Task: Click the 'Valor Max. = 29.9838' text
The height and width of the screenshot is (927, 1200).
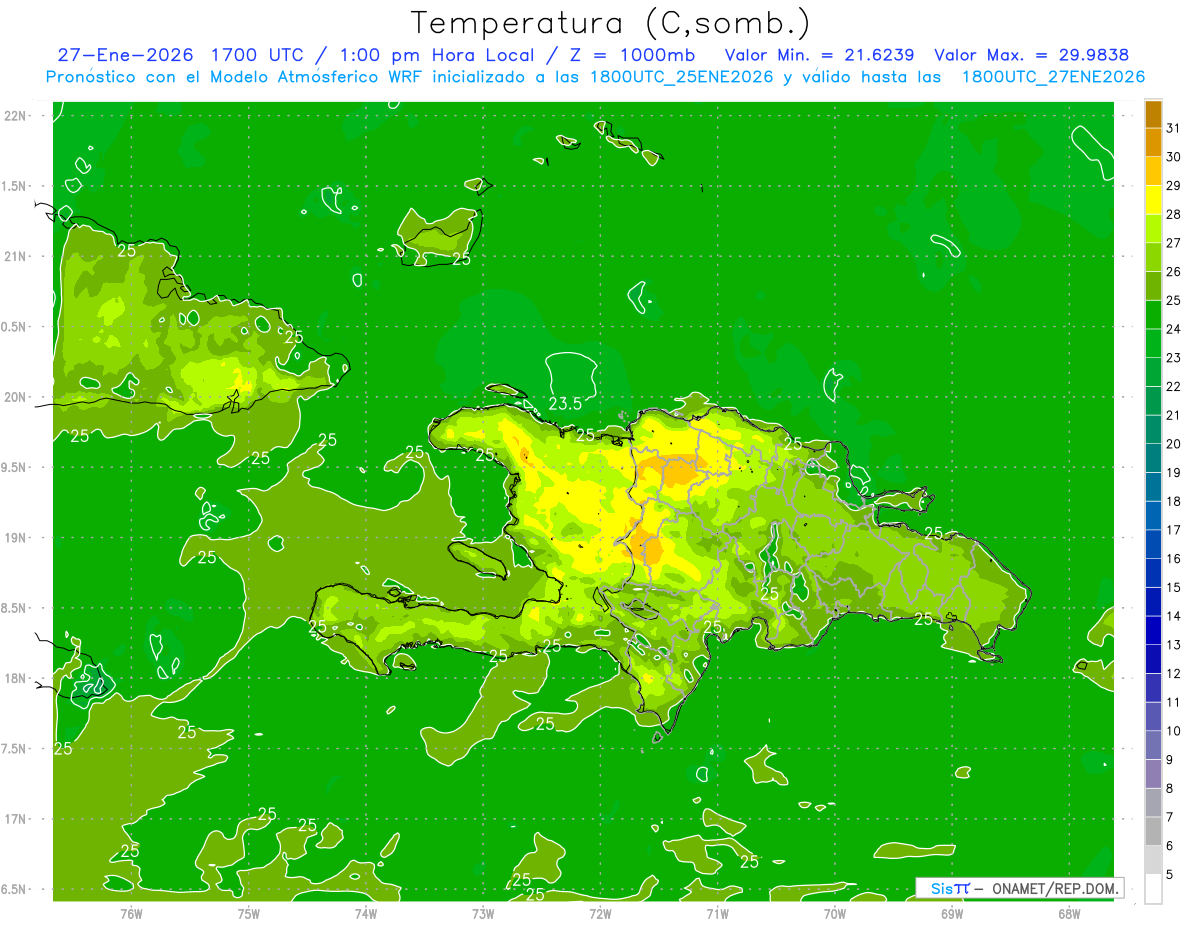Action: tap(1031, 54)
